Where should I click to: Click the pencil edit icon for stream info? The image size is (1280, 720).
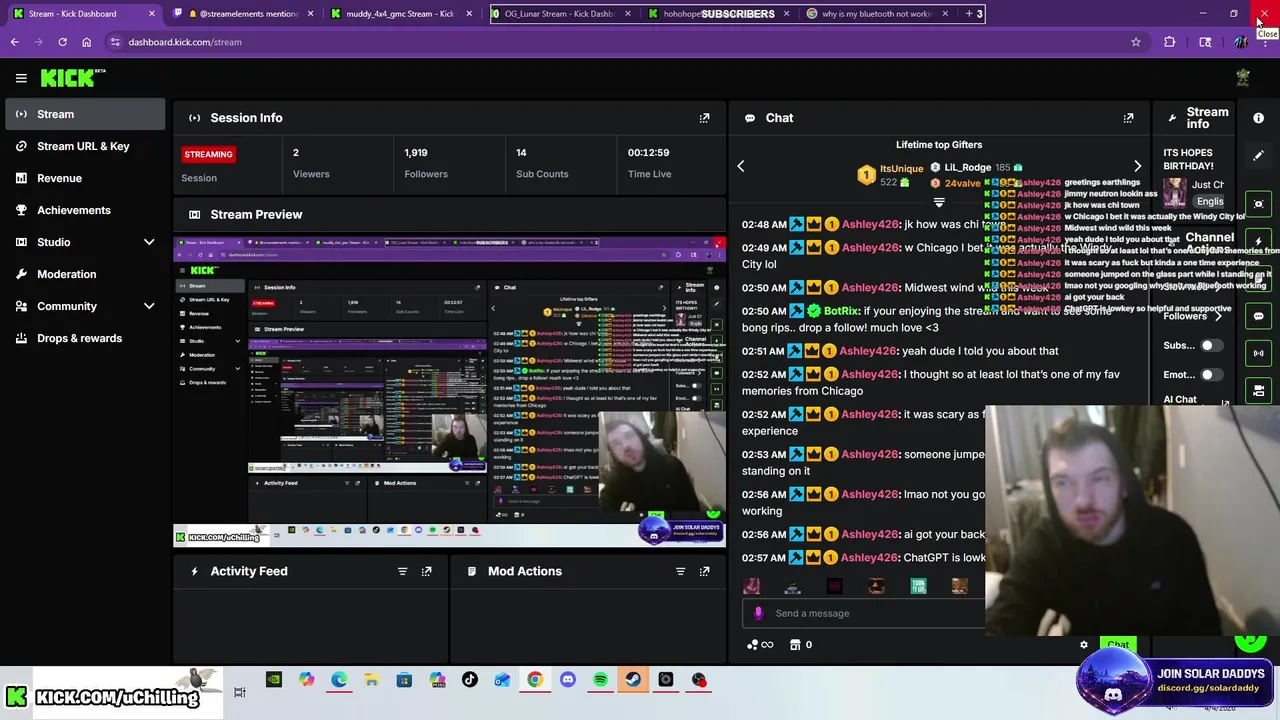1258,156
